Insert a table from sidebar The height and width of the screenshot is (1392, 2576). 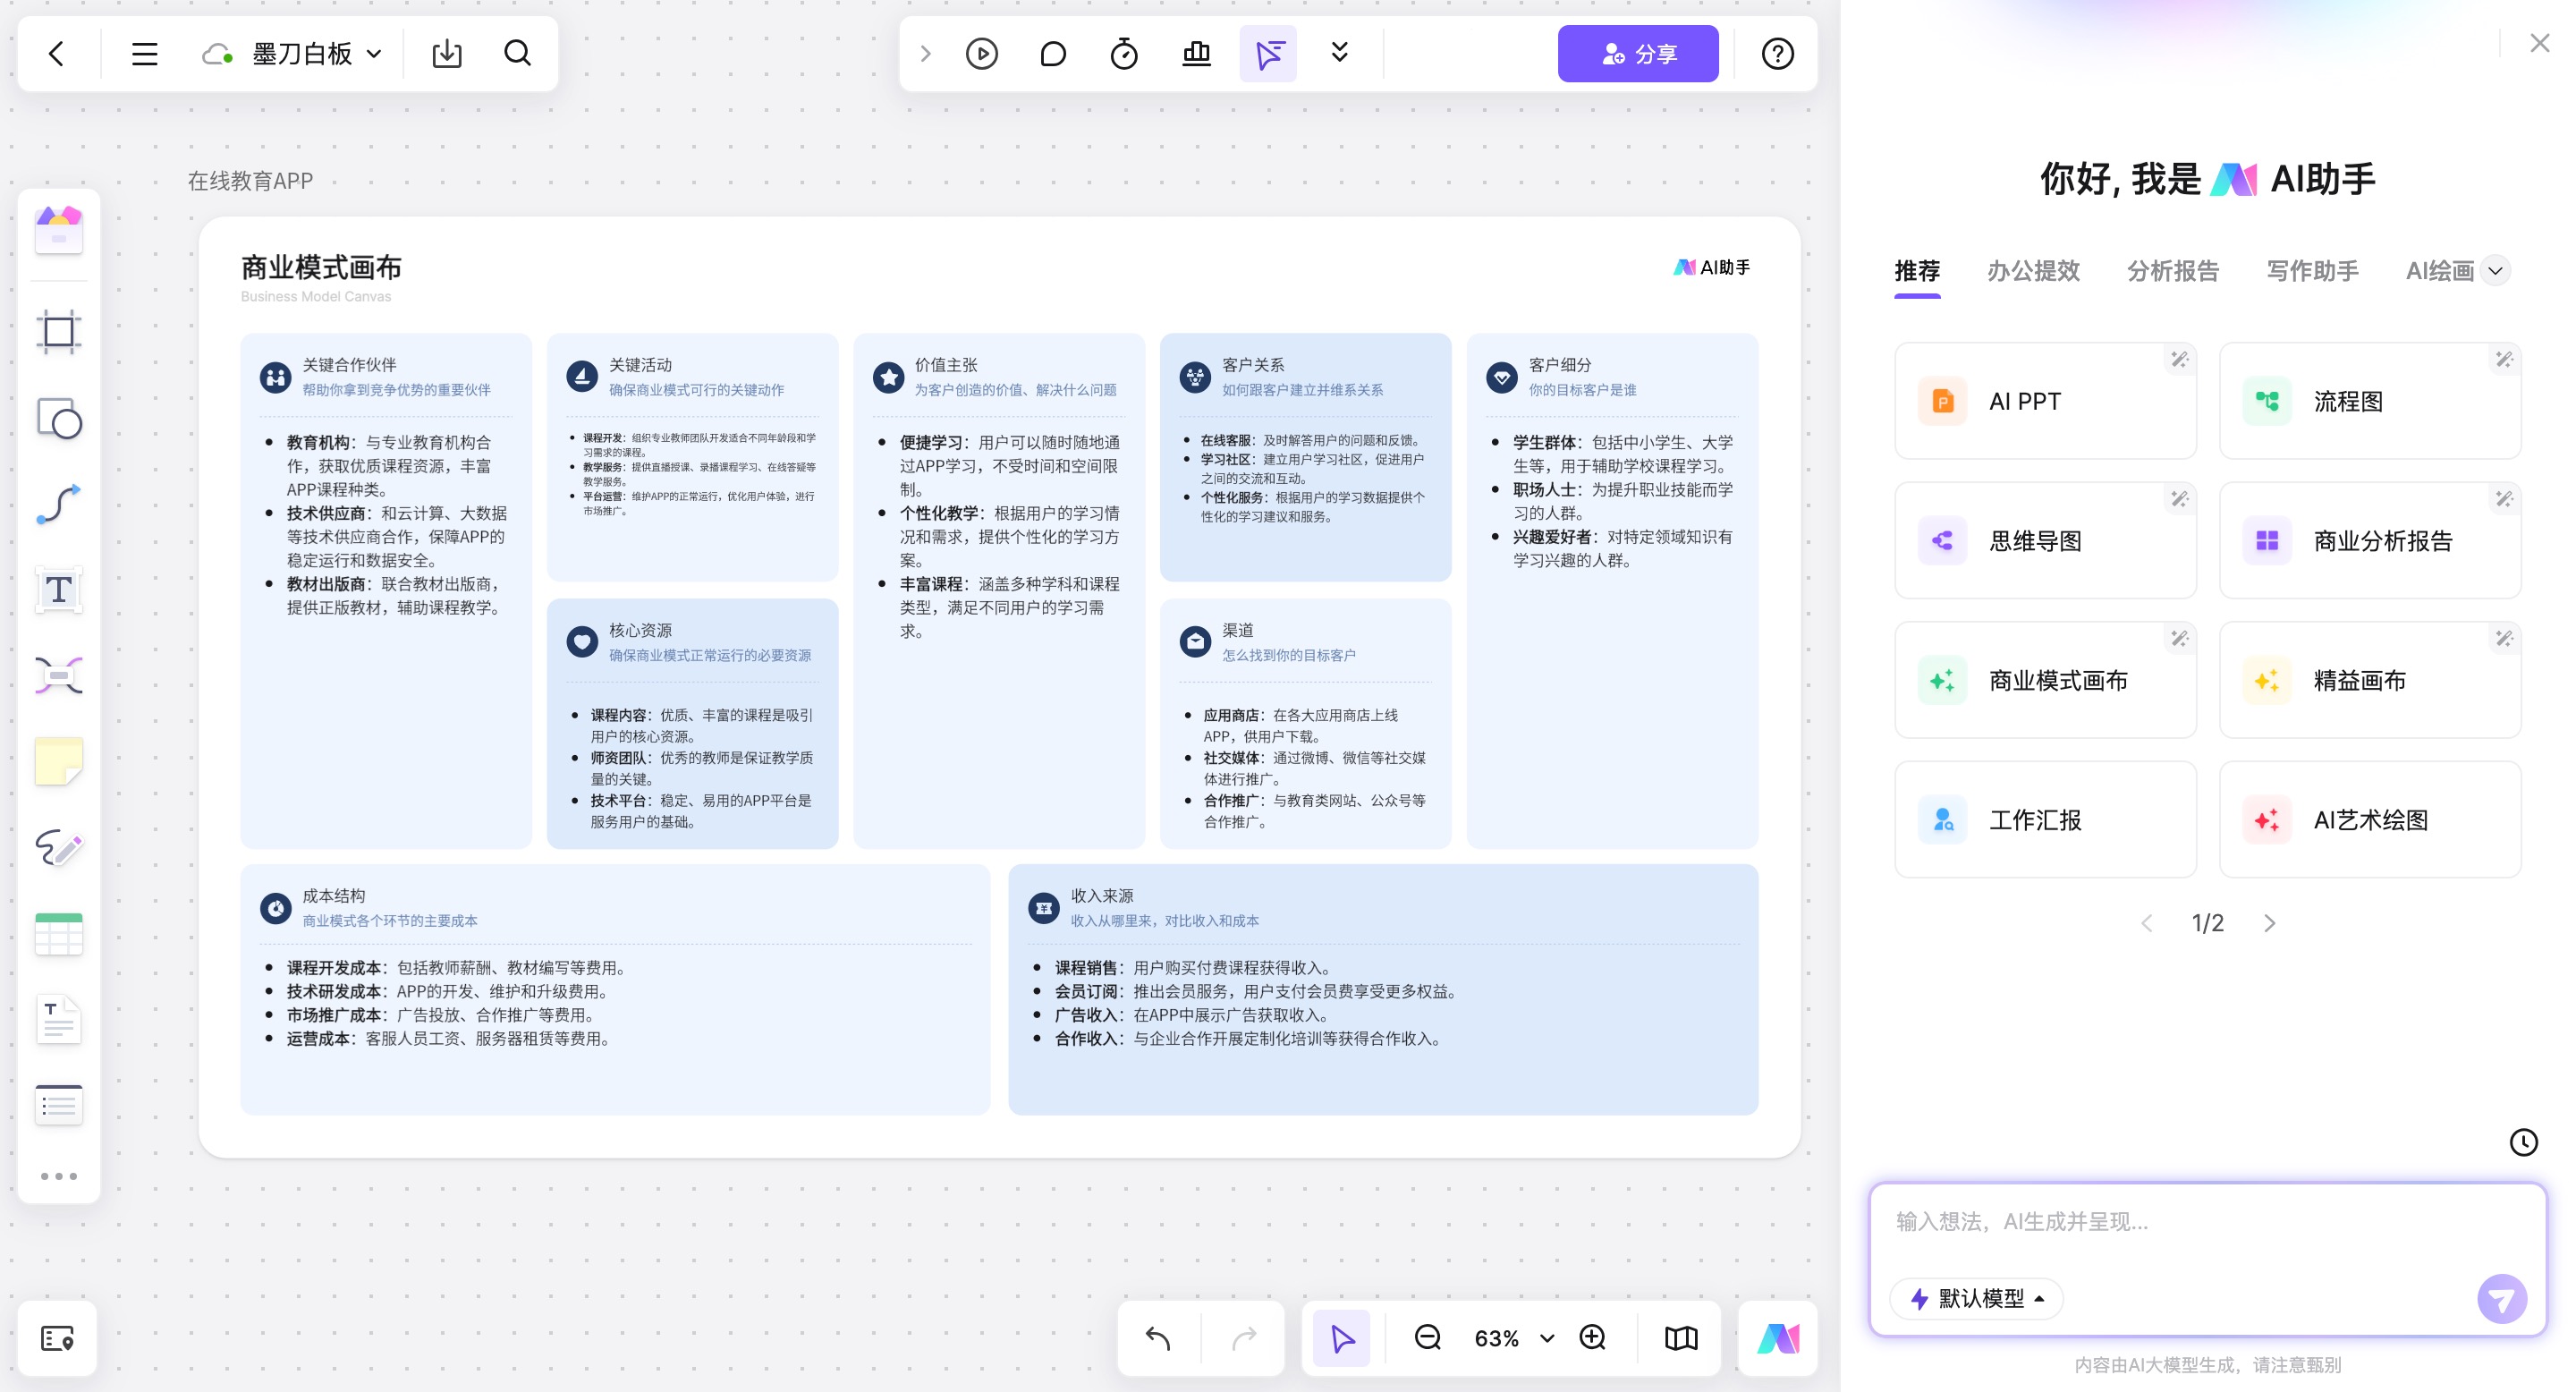58,934
